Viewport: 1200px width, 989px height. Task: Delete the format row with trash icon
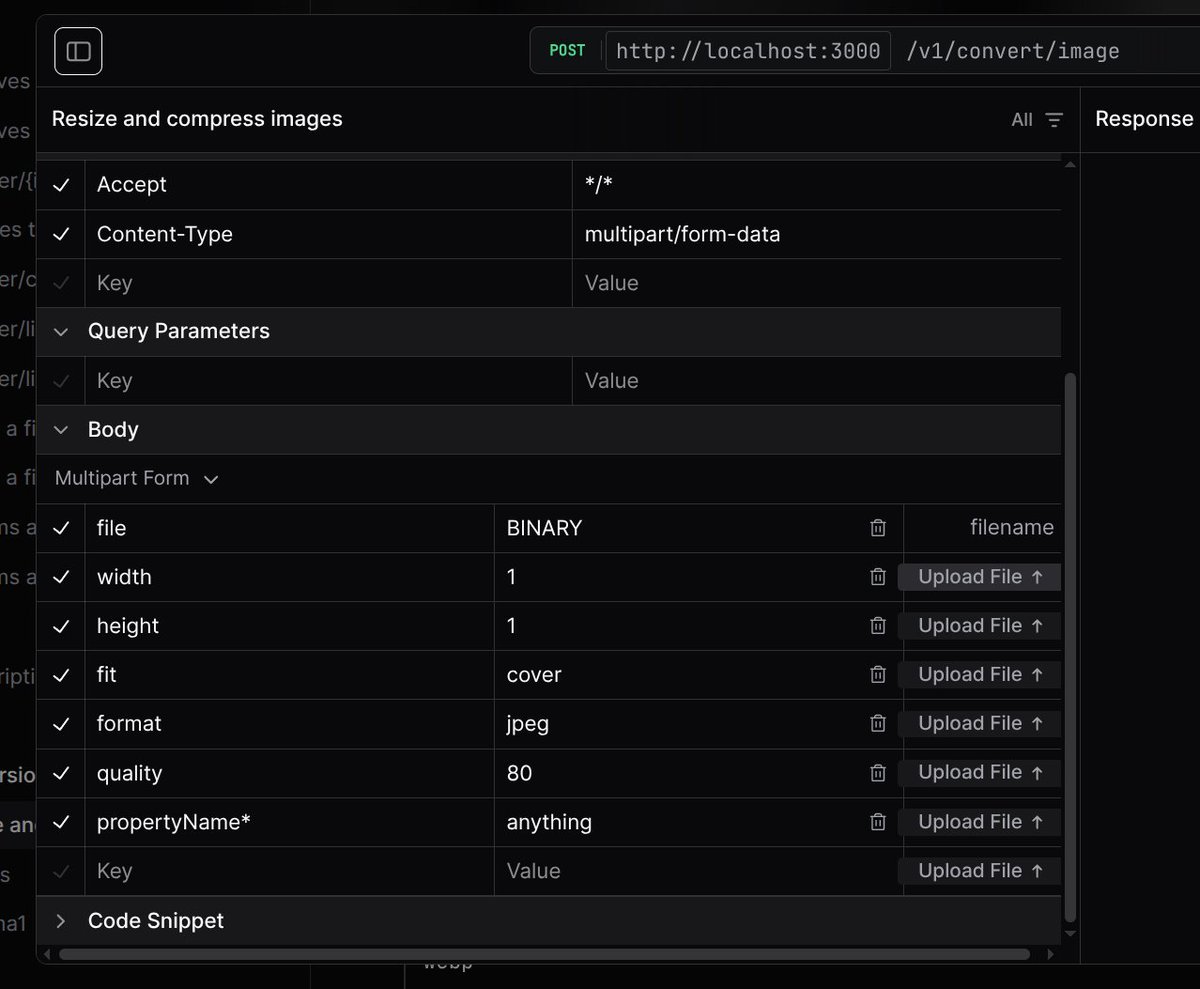[x=878, y=724]
